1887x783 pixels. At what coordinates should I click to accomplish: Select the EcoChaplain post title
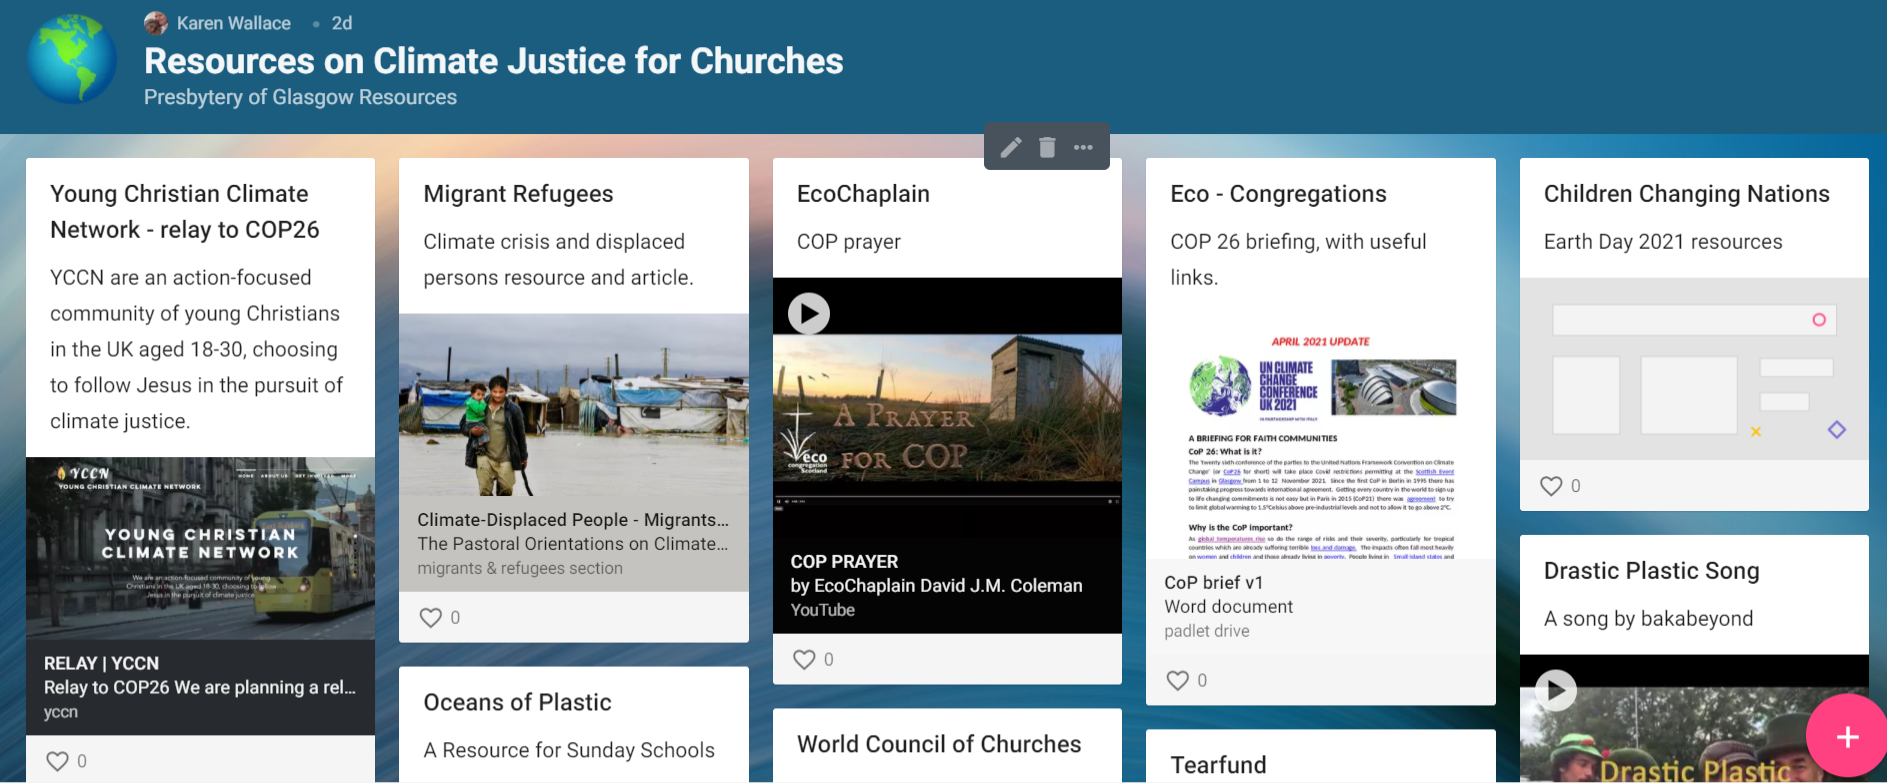click(863, 194)
